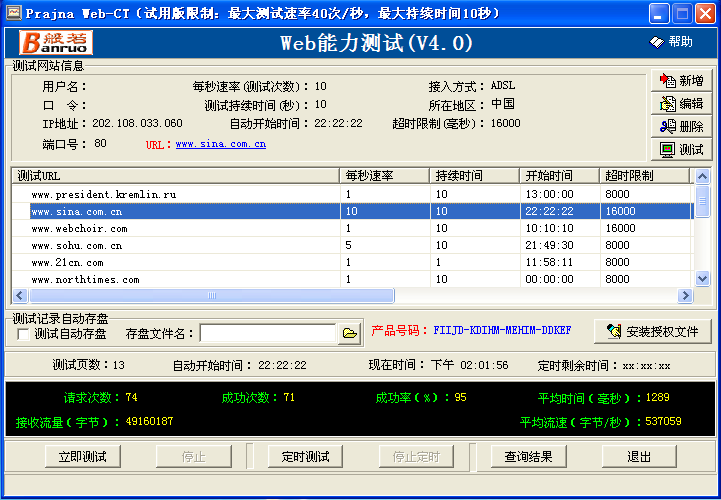Click the Banruo logo
This screenshot has height=500, width=721.
56,42
